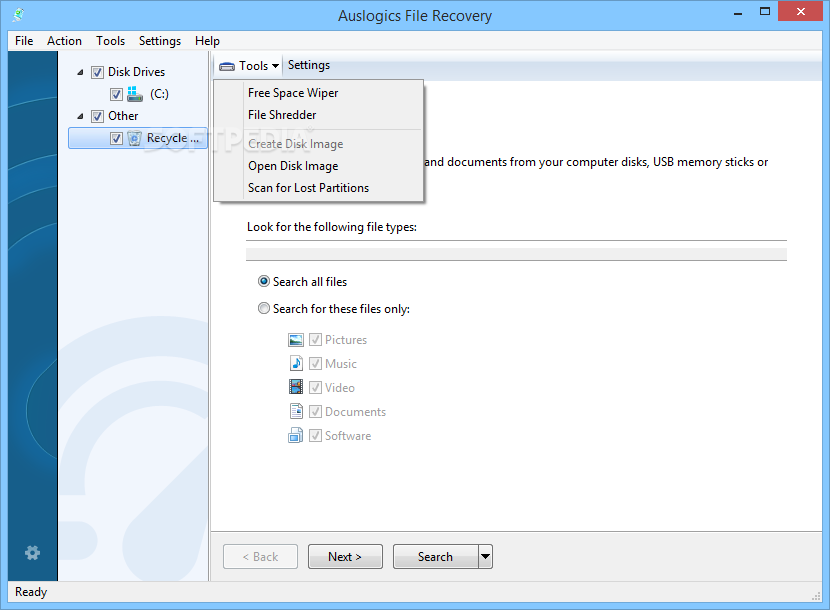Uncheck the (C:) drive checkbox

116,94
